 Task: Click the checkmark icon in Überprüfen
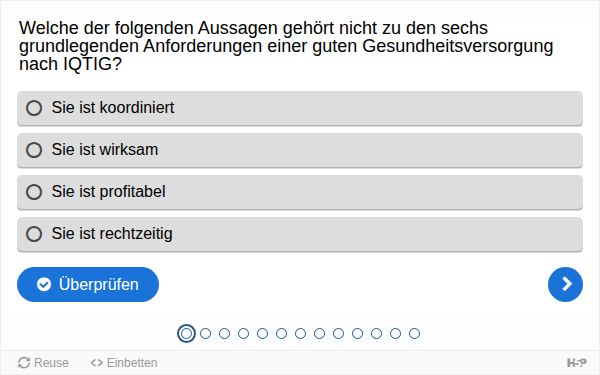coord(44,284)
